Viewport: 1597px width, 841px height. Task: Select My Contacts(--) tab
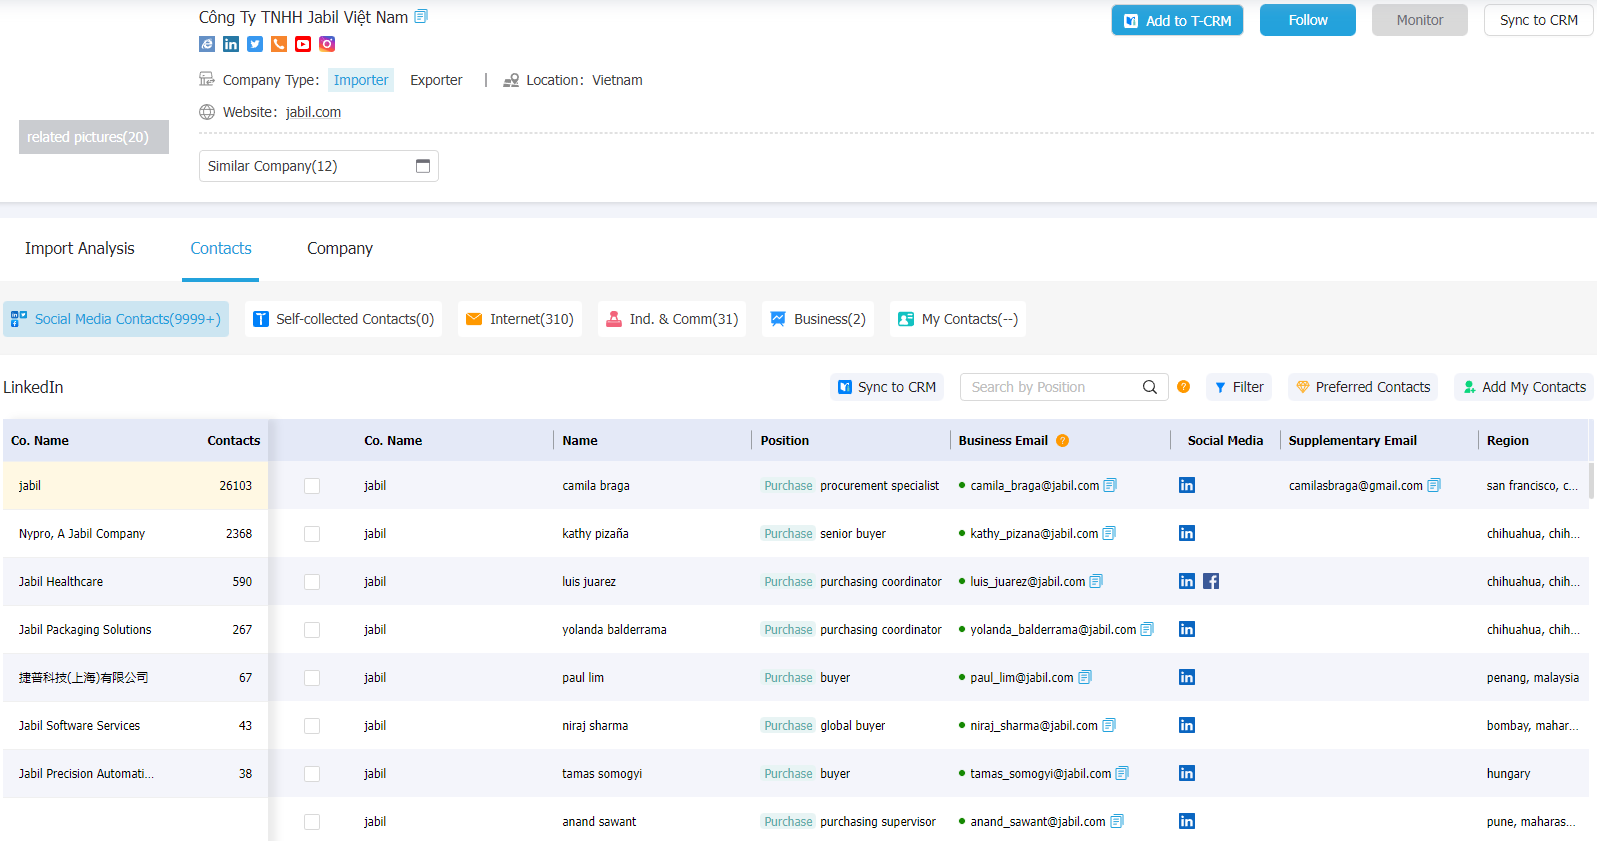pyautogui.click(x=958, y=319)
